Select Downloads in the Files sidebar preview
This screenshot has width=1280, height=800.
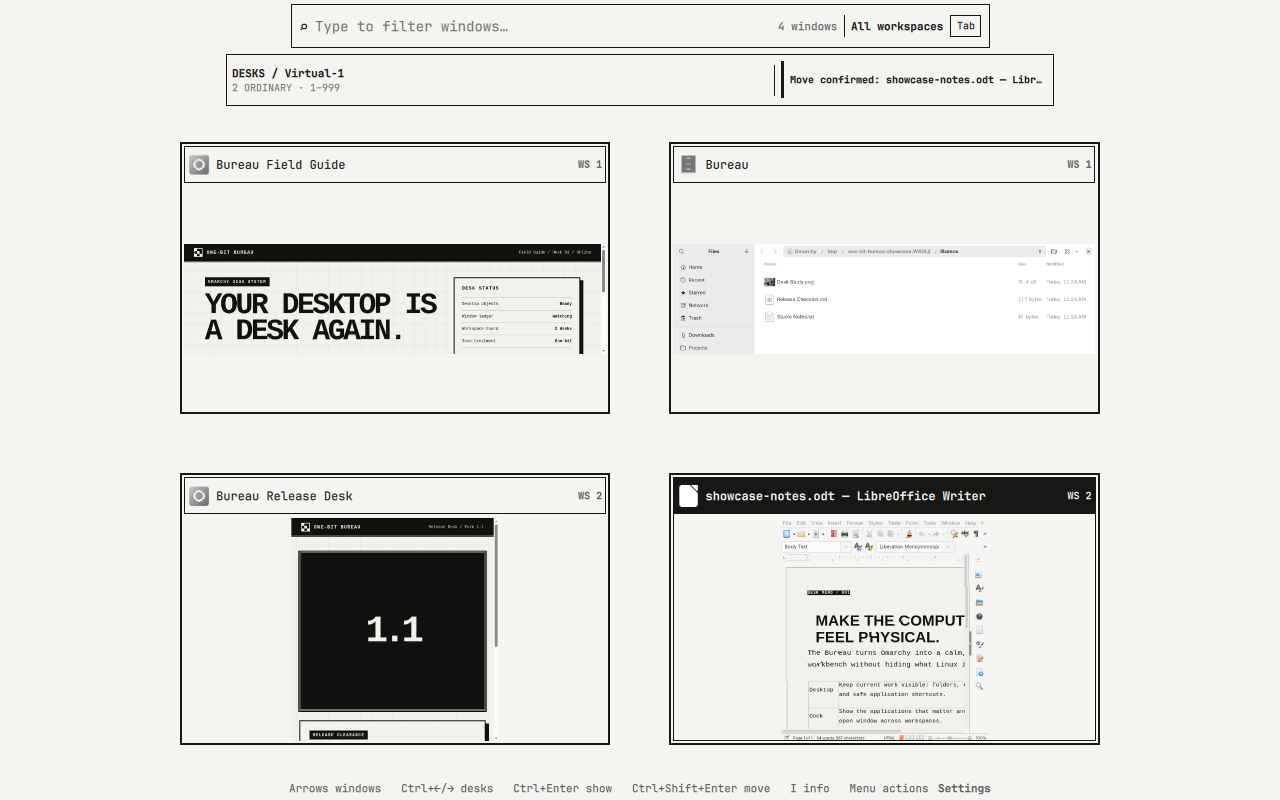(714, 335)
